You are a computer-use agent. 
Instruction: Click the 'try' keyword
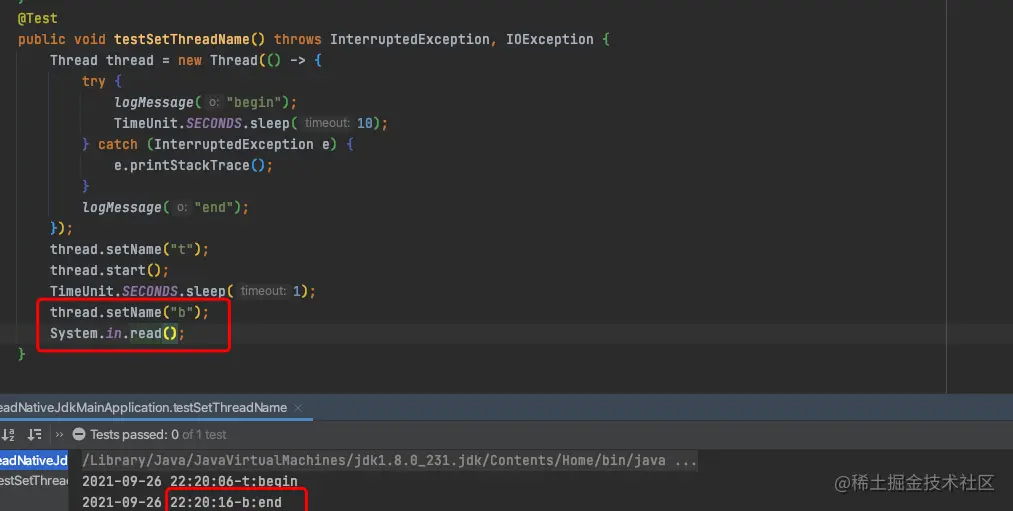coord(94,81)
